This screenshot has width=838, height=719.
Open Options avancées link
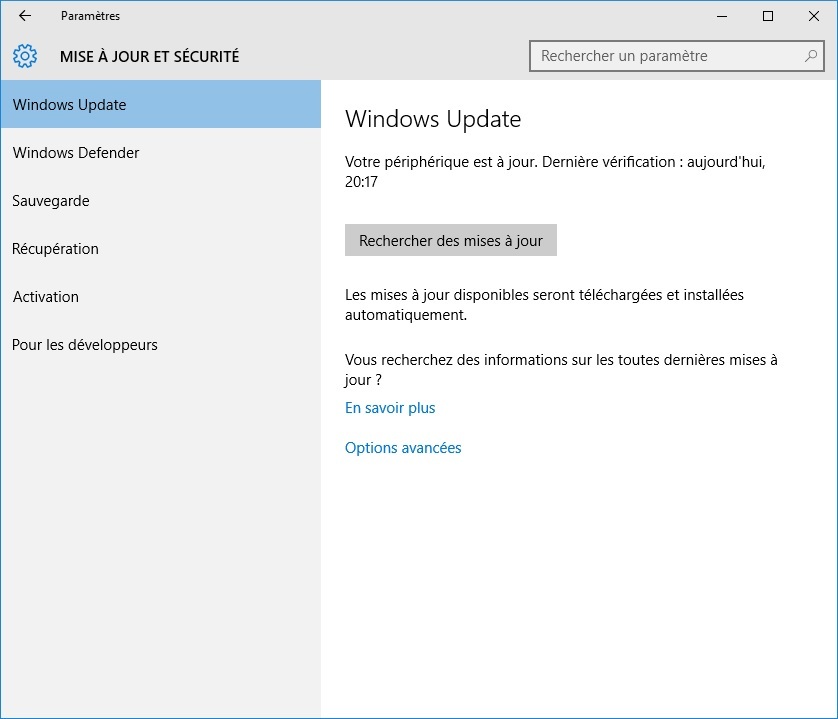(403, 448)
